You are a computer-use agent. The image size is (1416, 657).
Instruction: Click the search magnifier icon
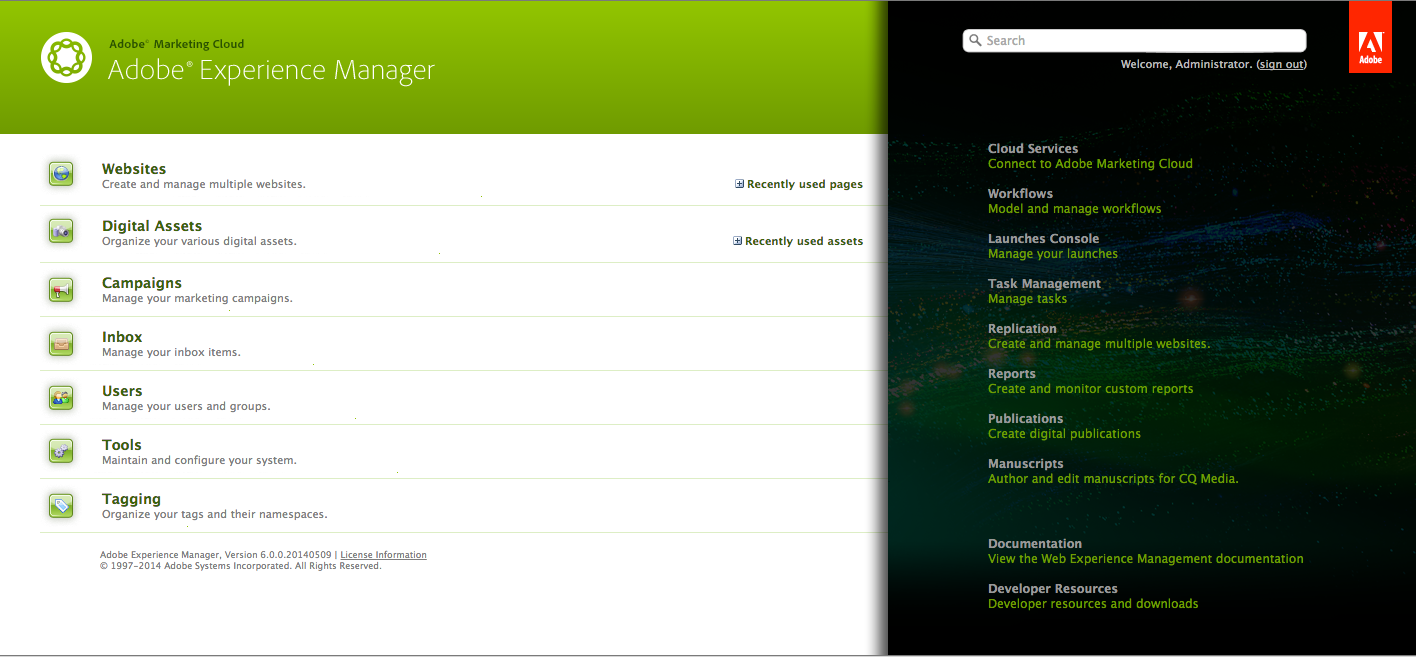(975, 41)
